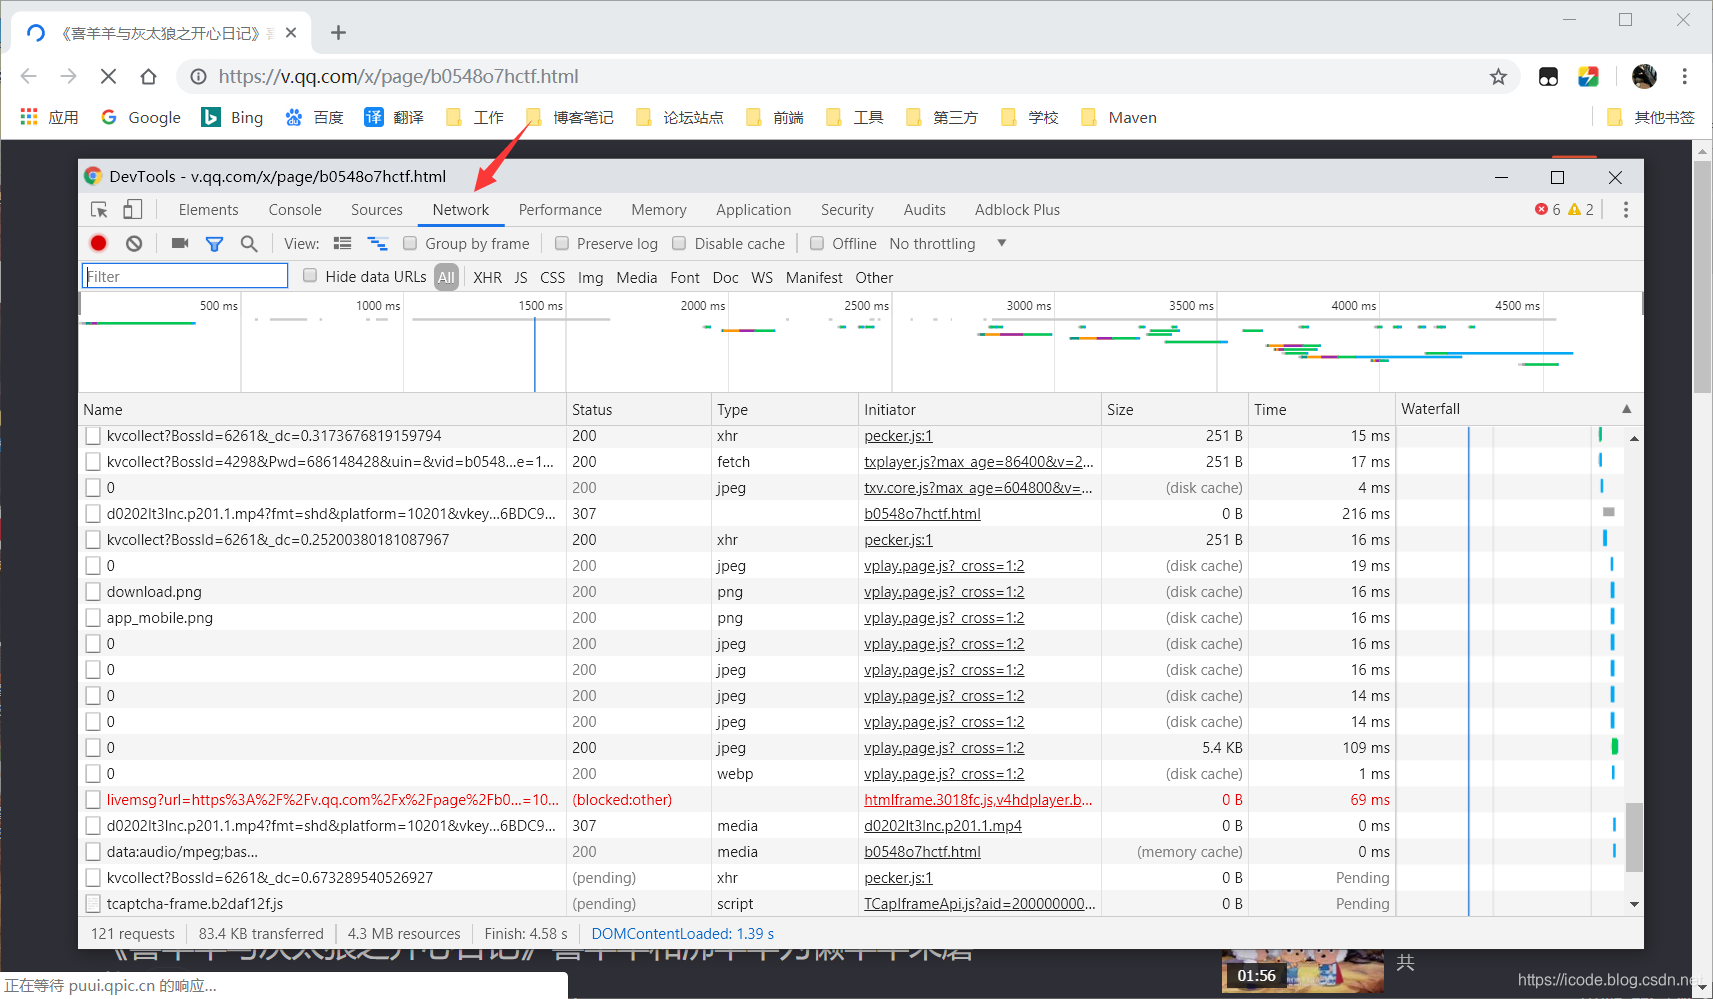Open a new Chrome tab
This screenshot has width=1713, height=999.
point(338,33)
